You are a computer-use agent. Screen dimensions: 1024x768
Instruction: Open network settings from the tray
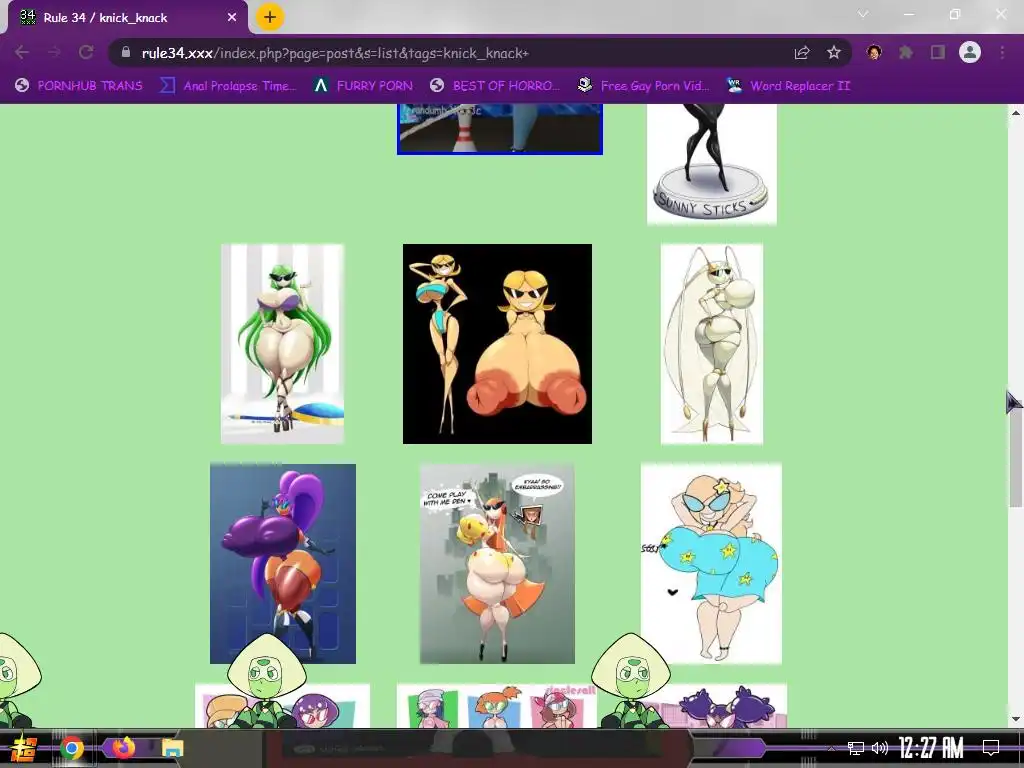856,748
